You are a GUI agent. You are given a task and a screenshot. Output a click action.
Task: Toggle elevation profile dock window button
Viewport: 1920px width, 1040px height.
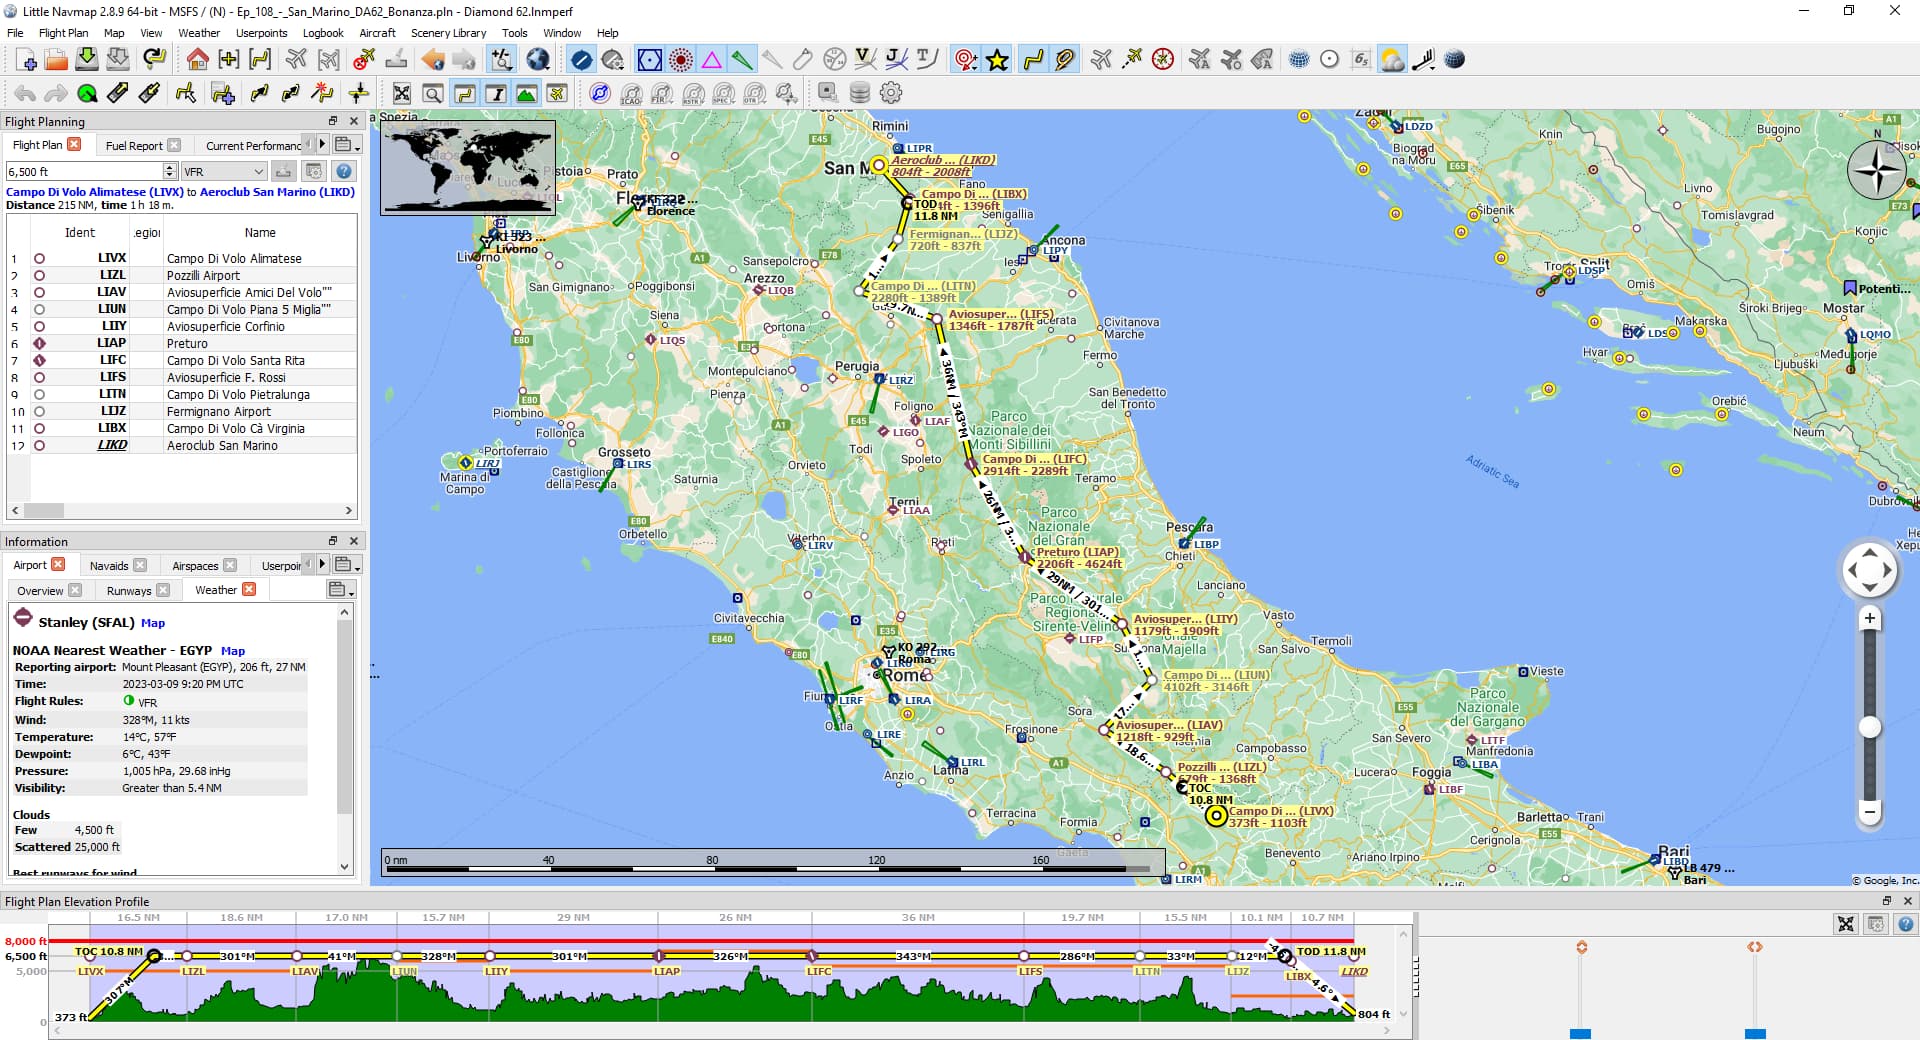tap(526, 94)
